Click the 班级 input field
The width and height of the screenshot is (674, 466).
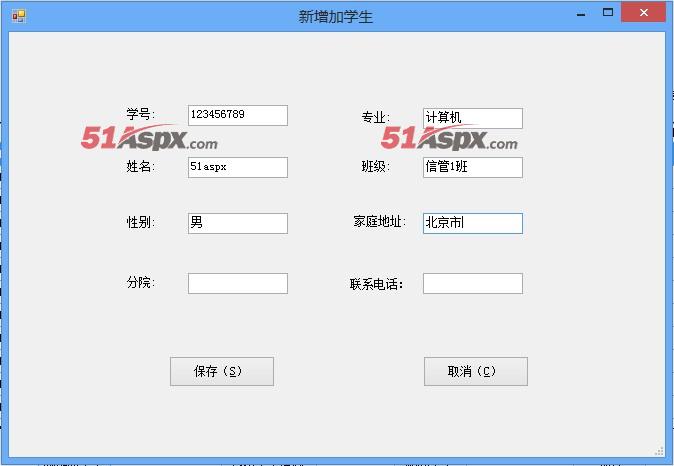point(473,167)
